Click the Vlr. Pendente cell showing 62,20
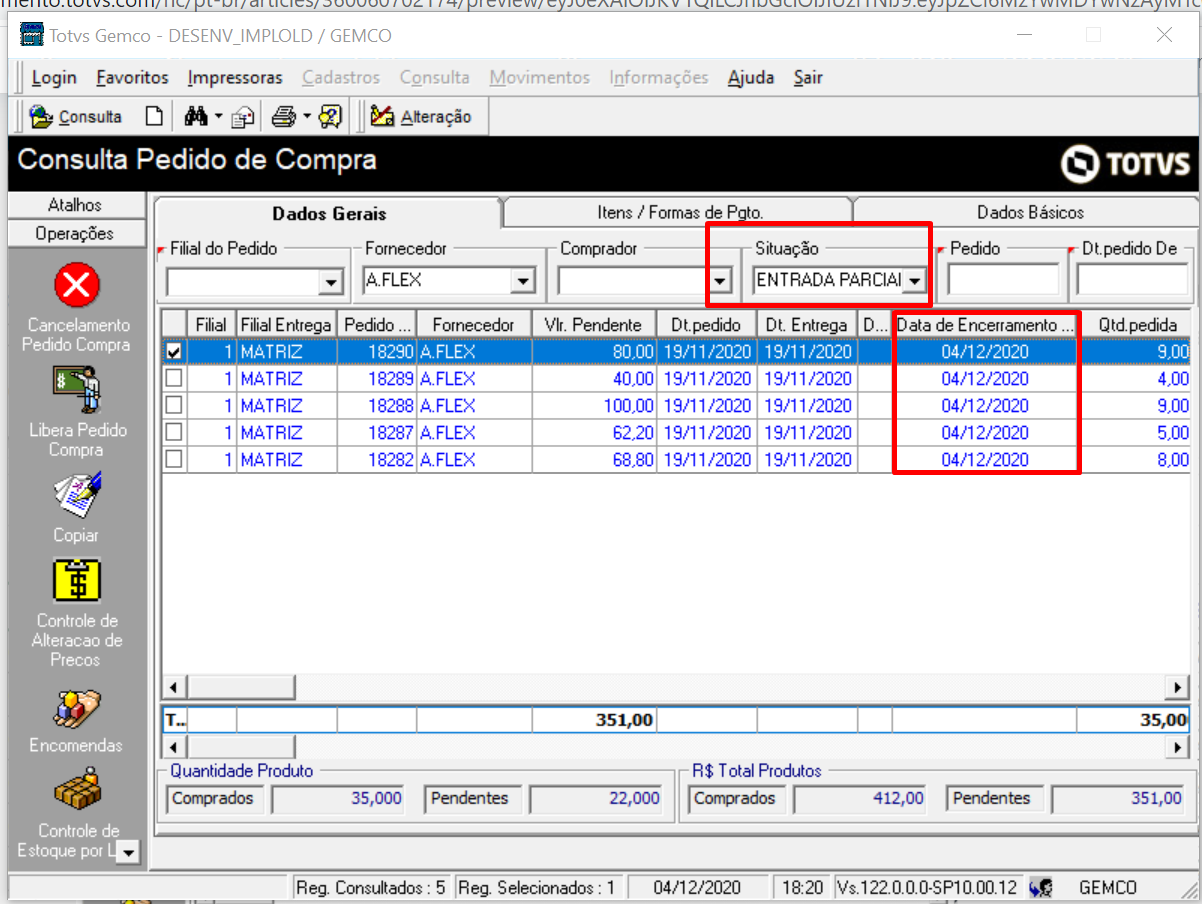The width and height of the screenshot is (1202, 904). point(594,433)
